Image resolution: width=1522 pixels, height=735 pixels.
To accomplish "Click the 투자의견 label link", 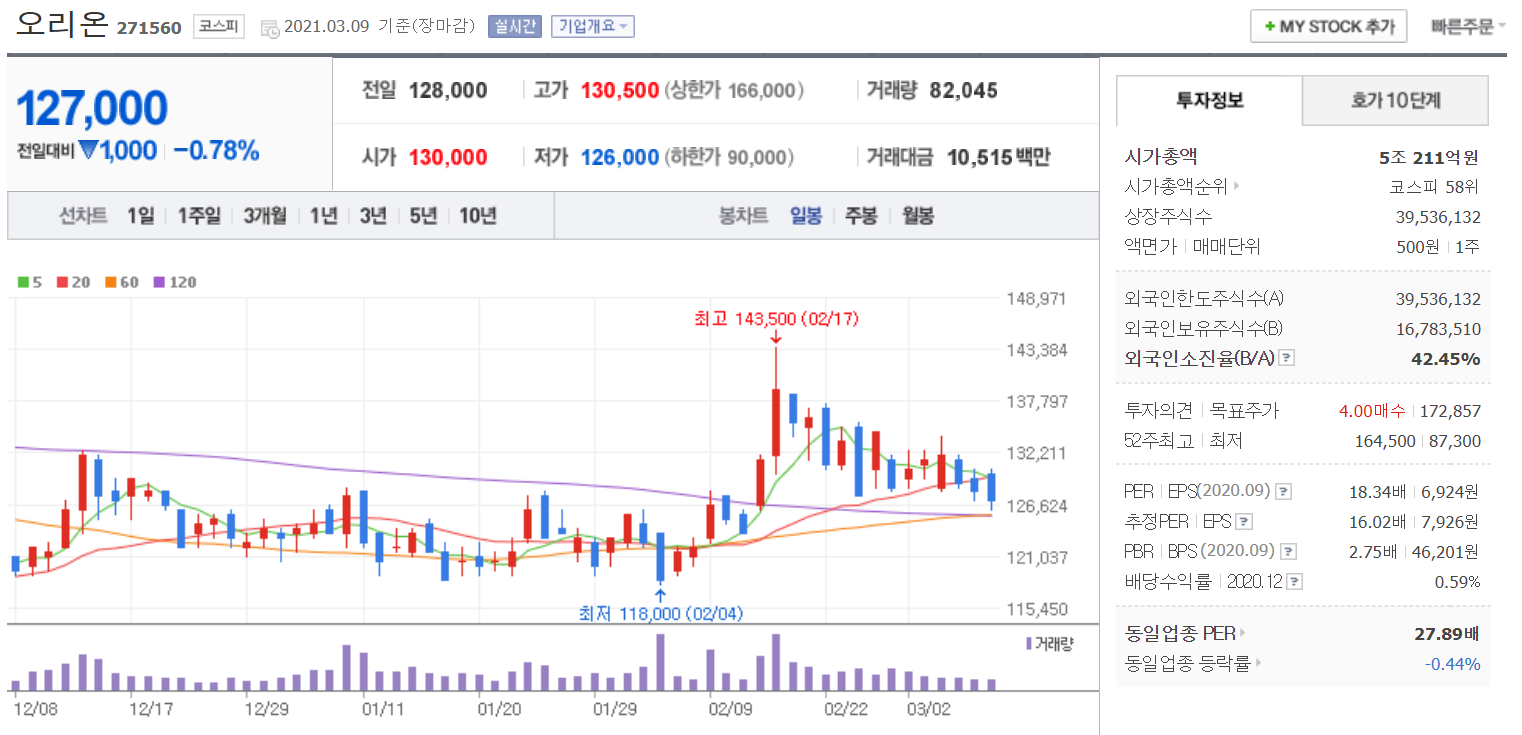I will pos(1158,410).
